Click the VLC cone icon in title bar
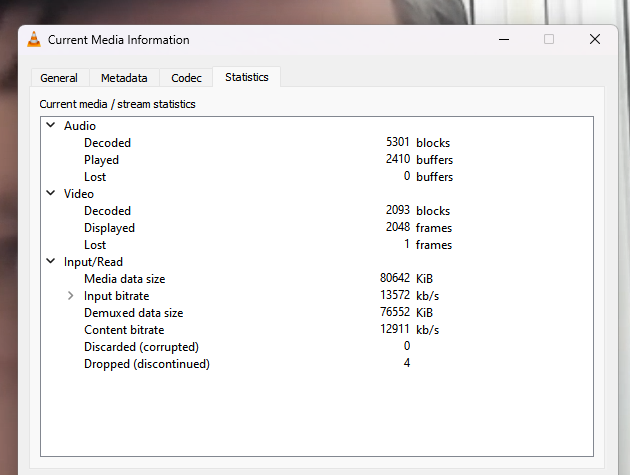630x475 pixels. tap(34, 40)
